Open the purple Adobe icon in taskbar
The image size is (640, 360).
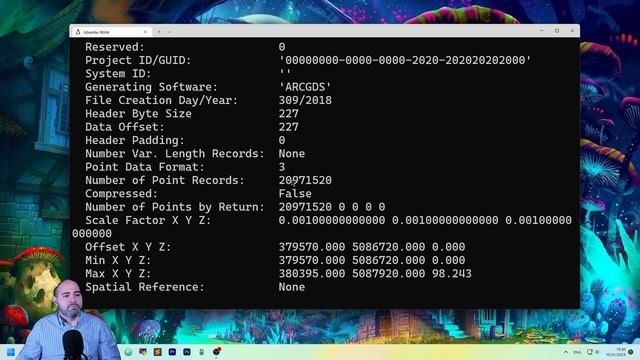pyautogui.click(x=172, y=352)
